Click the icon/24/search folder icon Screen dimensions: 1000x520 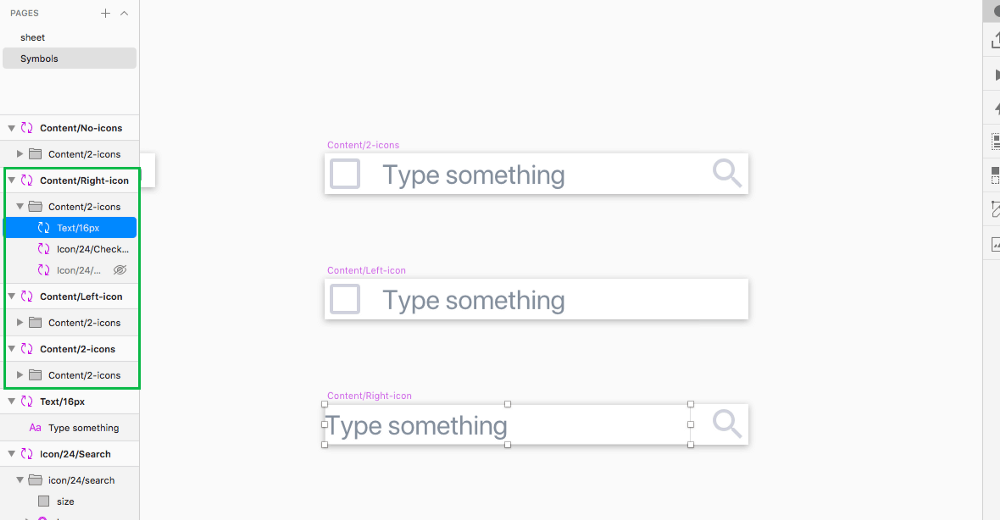click(36, 480)
